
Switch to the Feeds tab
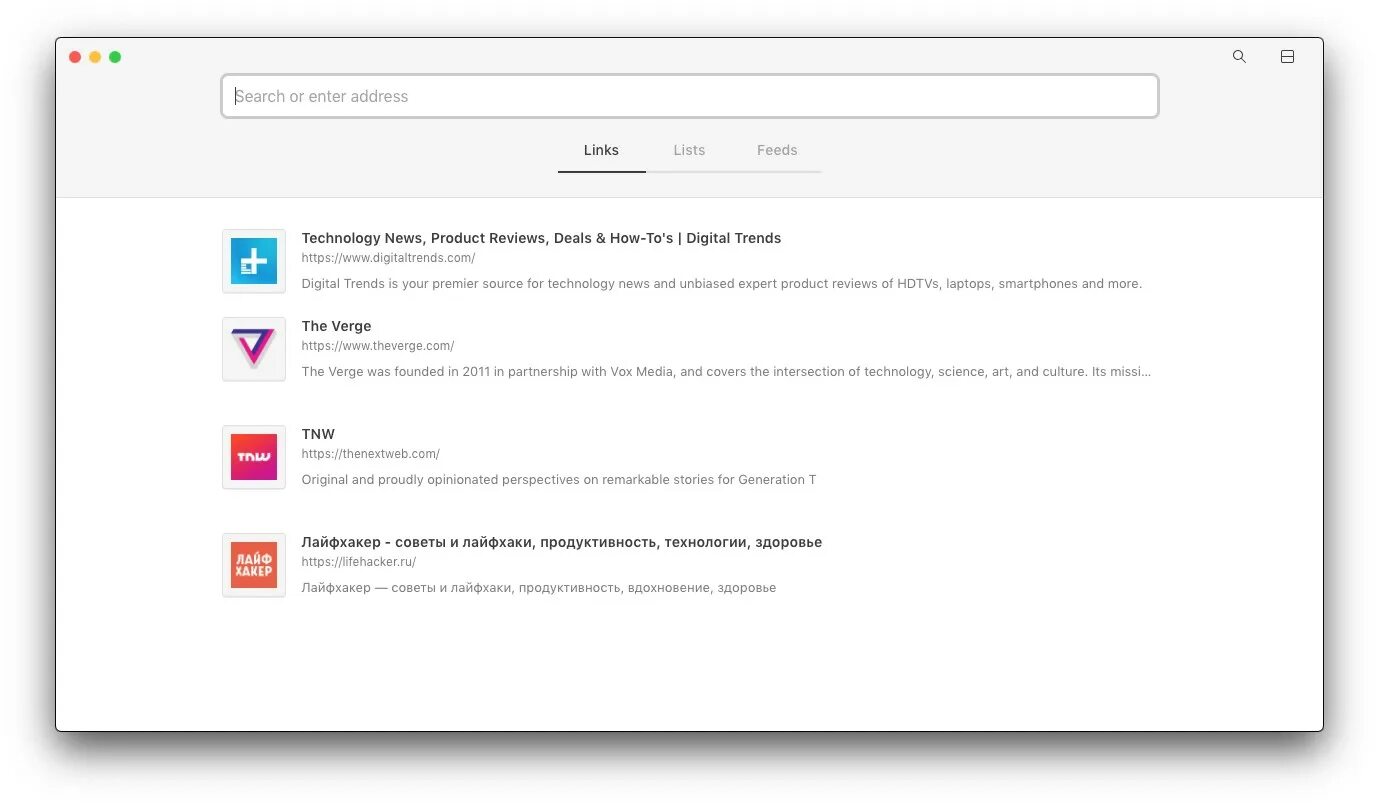point(777,150)
